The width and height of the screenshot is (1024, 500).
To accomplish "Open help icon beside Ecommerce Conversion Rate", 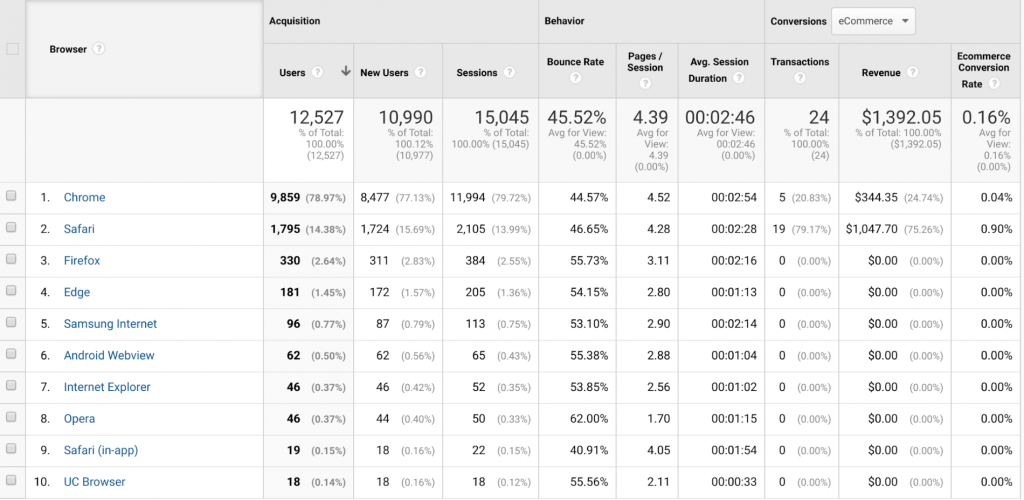I will click(x=994, y=84).
